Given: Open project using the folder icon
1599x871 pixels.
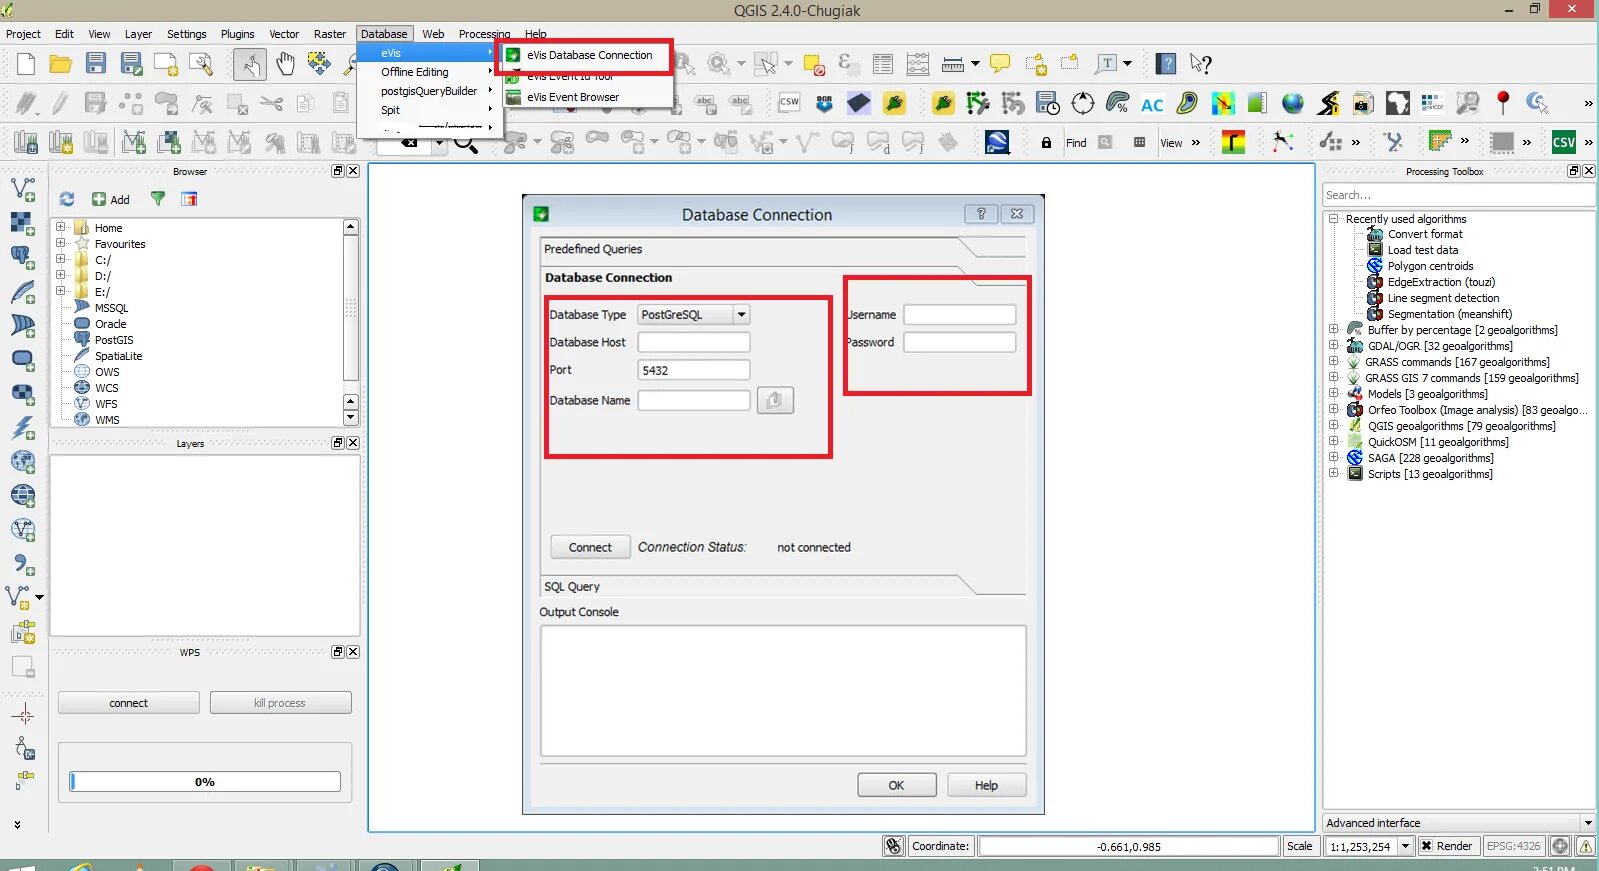Looking at the screenshot, I should (61, 64).
